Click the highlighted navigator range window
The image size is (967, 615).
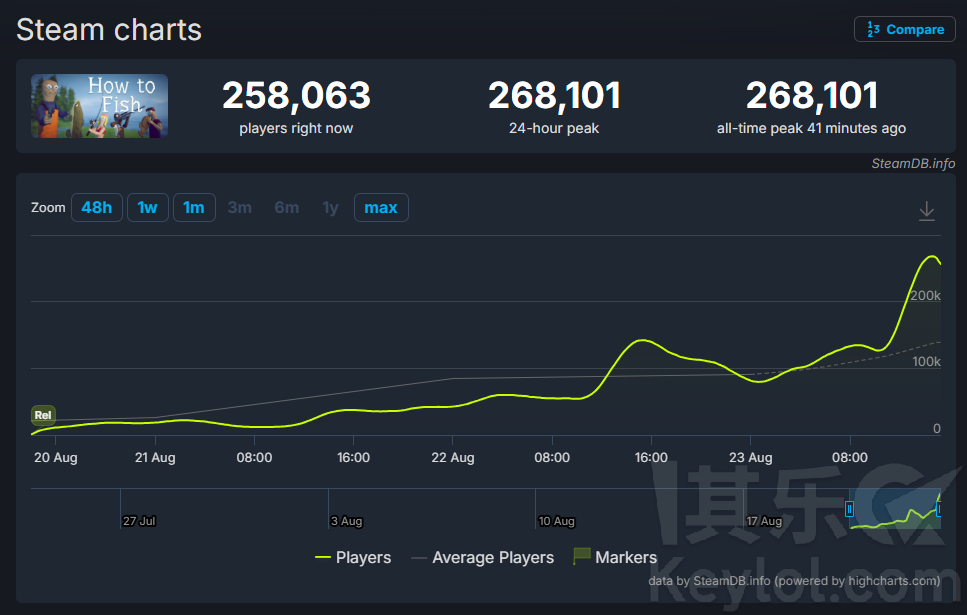click(x=894, y=509)
